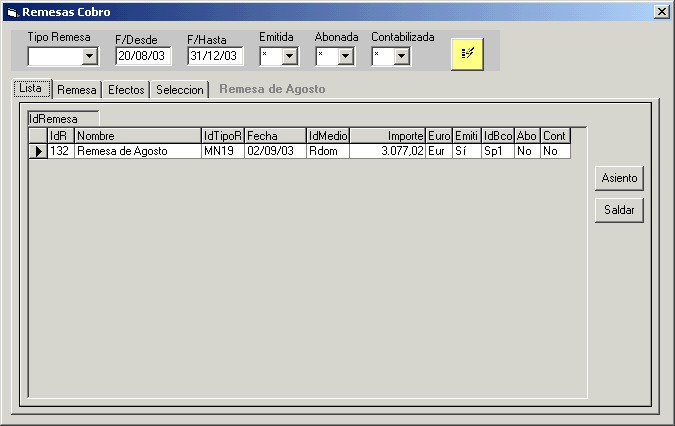Sort by the Nombre column header
This screenshot has height=426, width=675.
[137, 135]
